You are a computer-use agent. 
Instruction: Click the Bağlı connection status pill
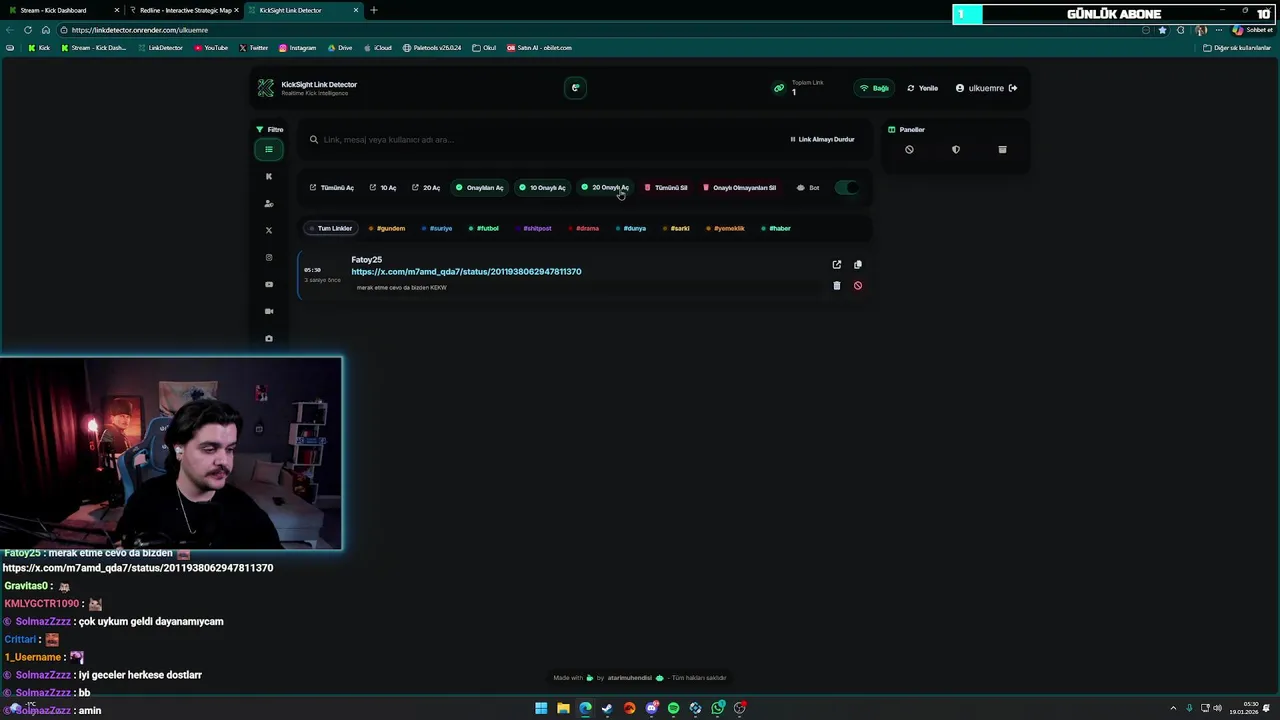tap(874, 88)
